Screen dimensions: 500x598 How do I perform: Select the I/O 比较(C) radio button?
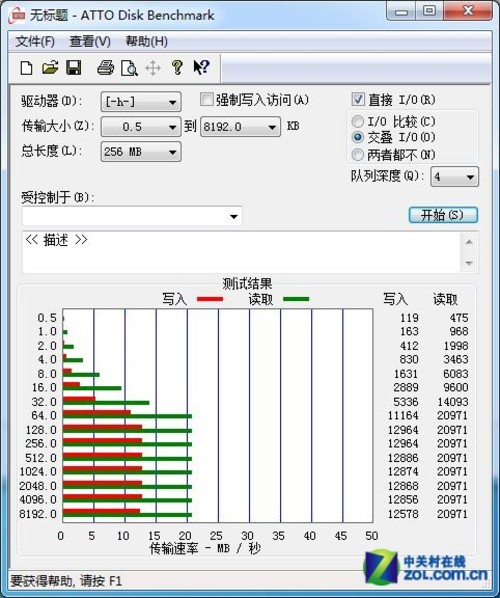357,122
